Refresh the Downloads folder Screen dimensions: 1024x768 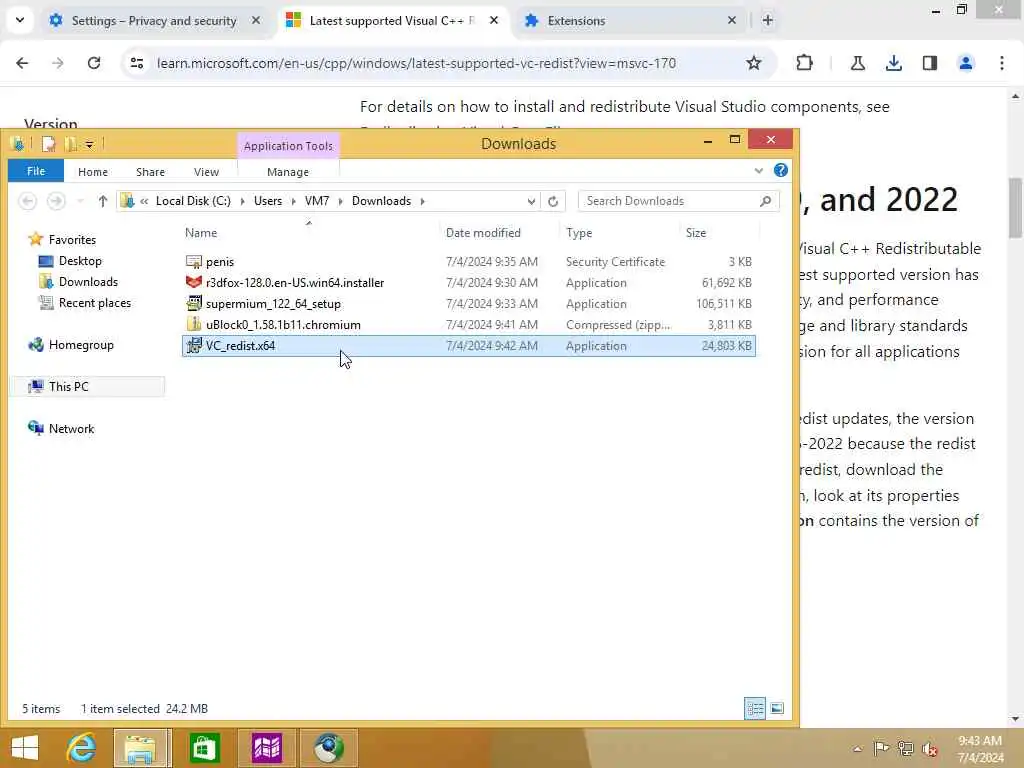553,201
